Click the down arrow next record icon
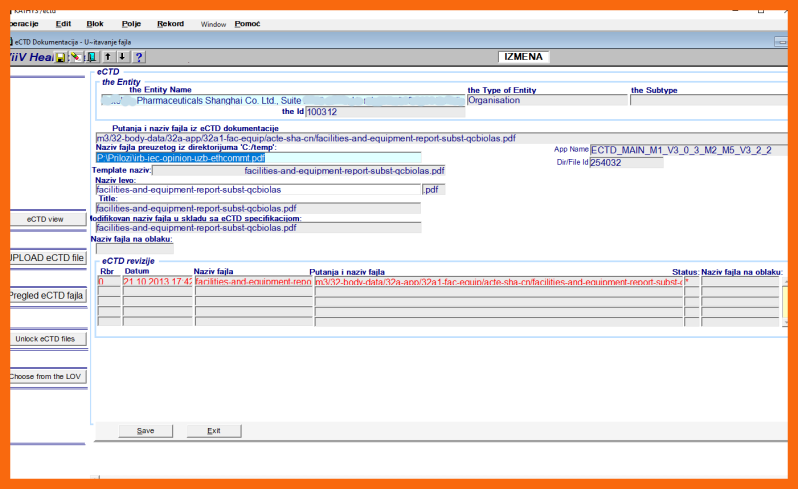The height and width of the screenshot is (489, 798). [x=122, y=58]
